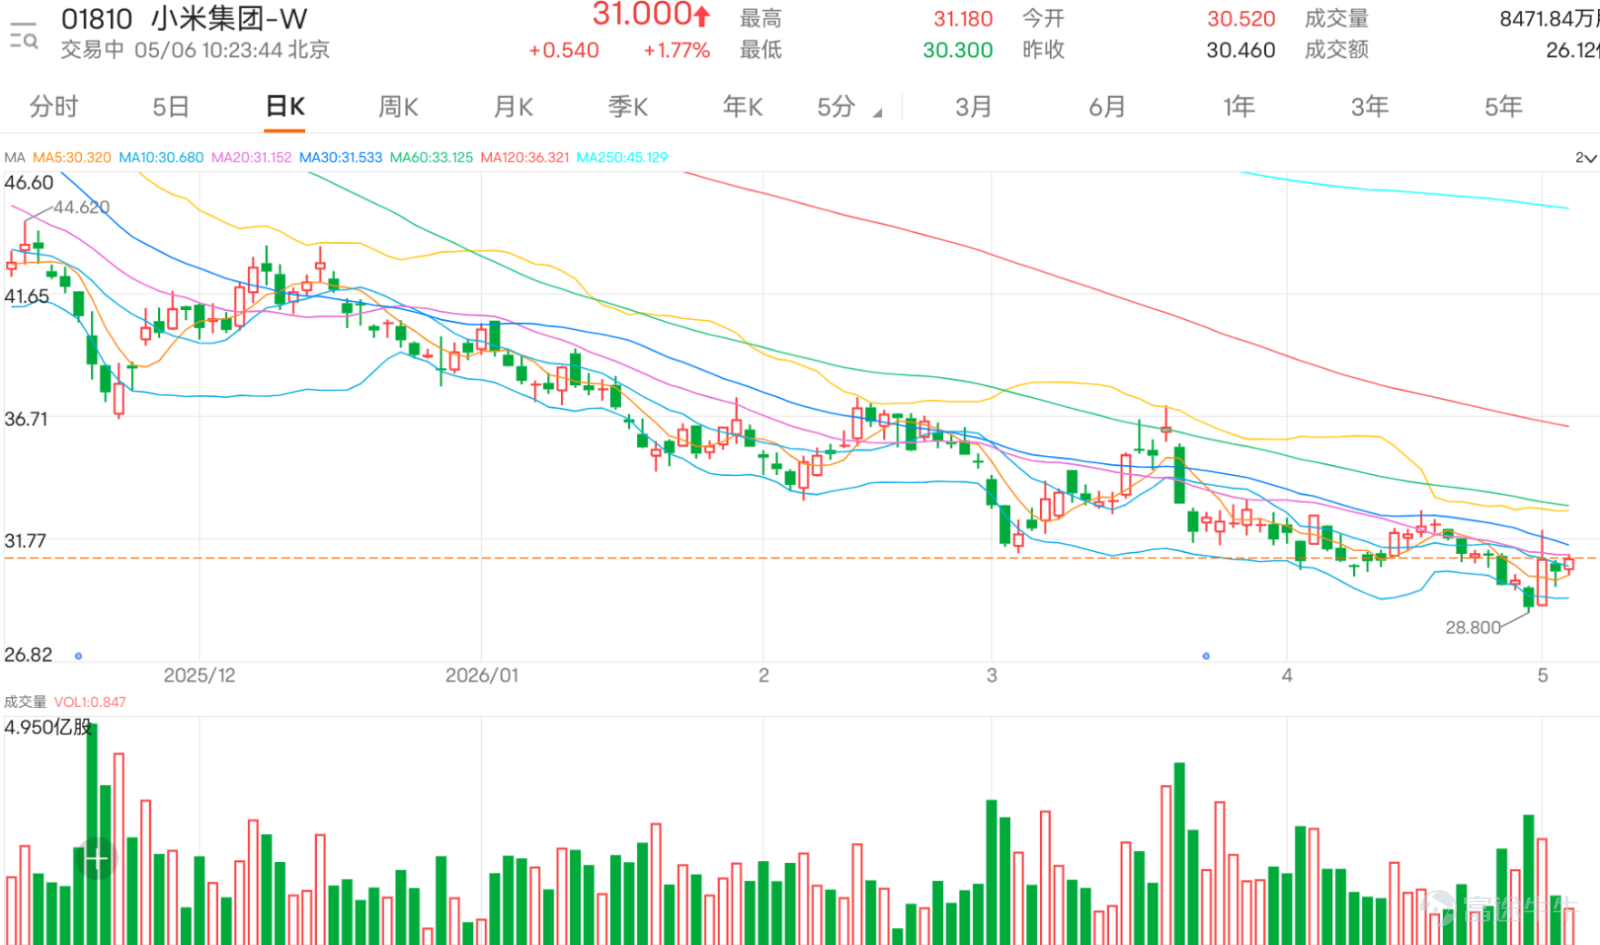Click the price change +0.540
This screenshot has width=1600, height=945.
pyautogui.click(x=564, y=50)
